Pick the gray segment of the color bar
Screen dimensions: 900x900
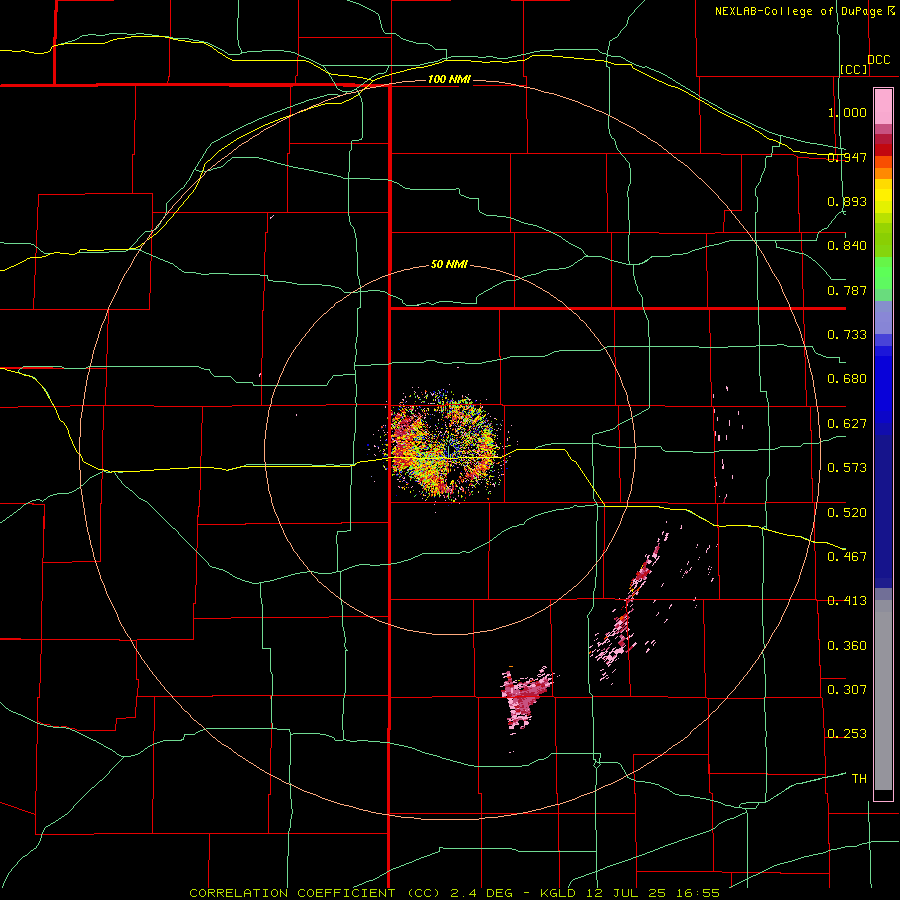pos(883,695)
